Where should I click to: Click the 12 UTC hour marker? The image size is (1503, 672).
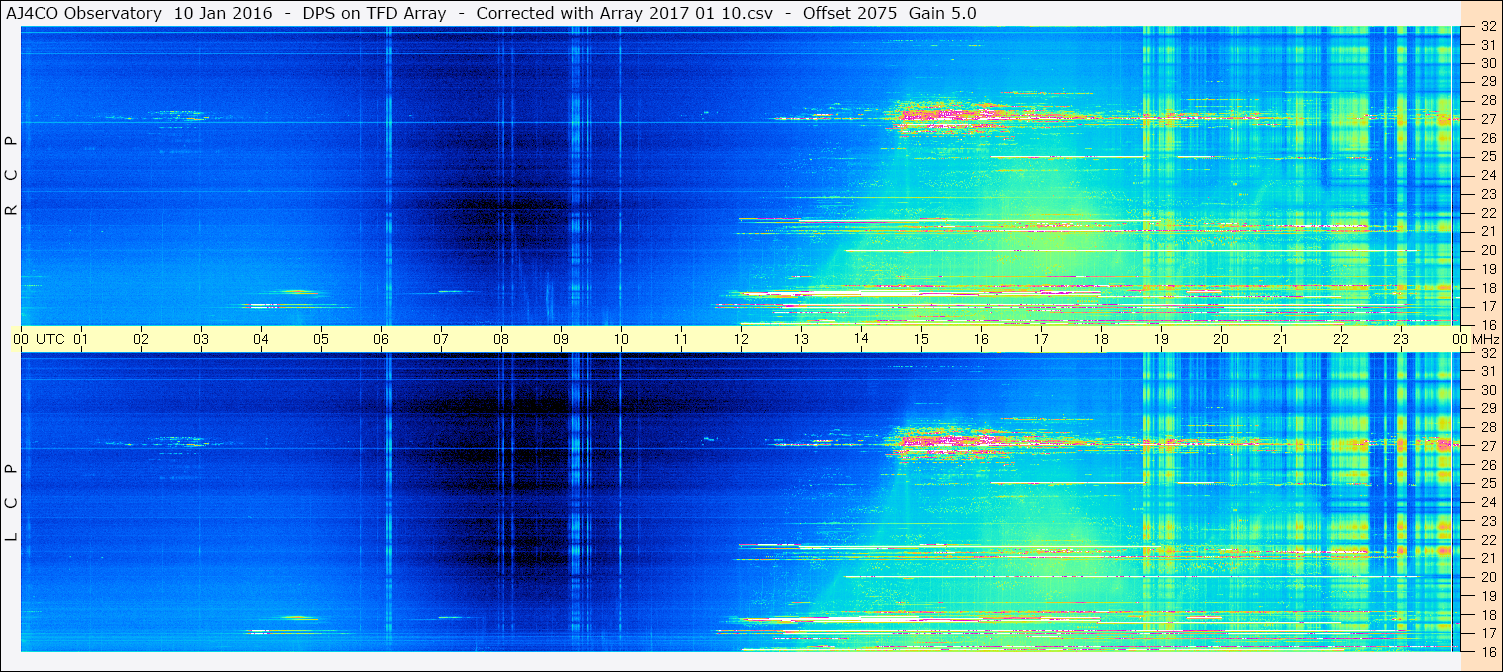[741, 339]
